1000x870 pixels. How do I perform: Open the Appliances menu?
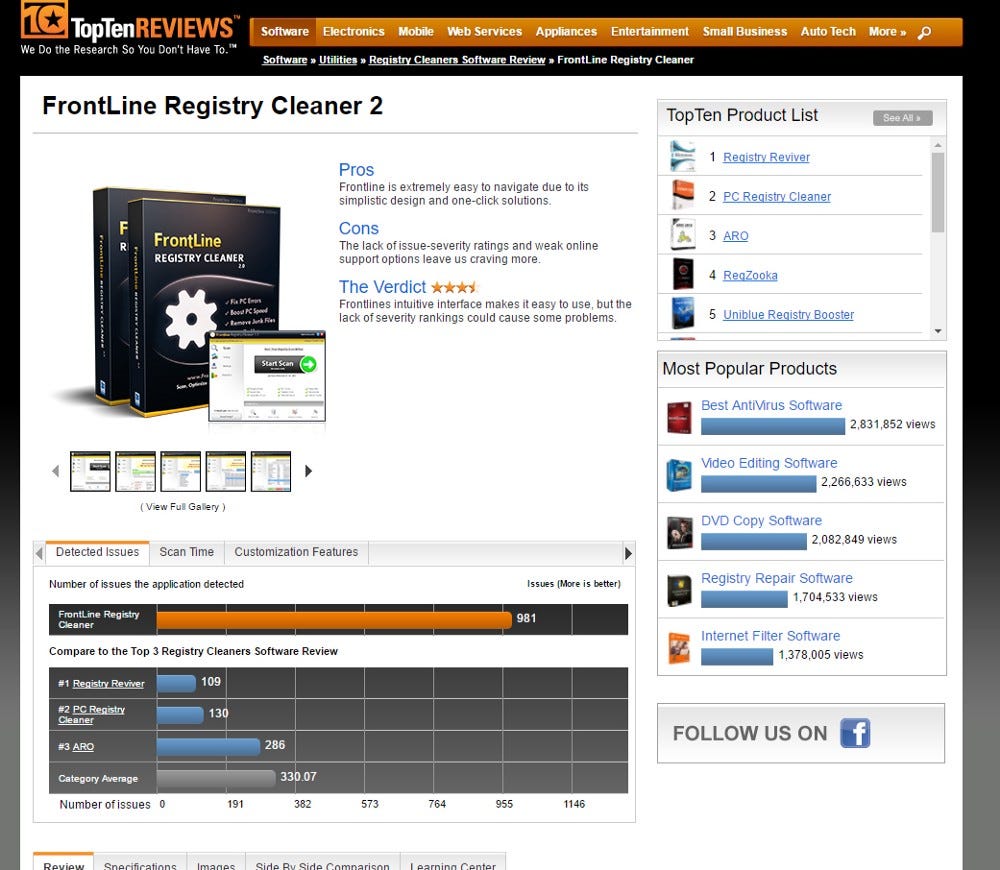[x=566, y=31]
